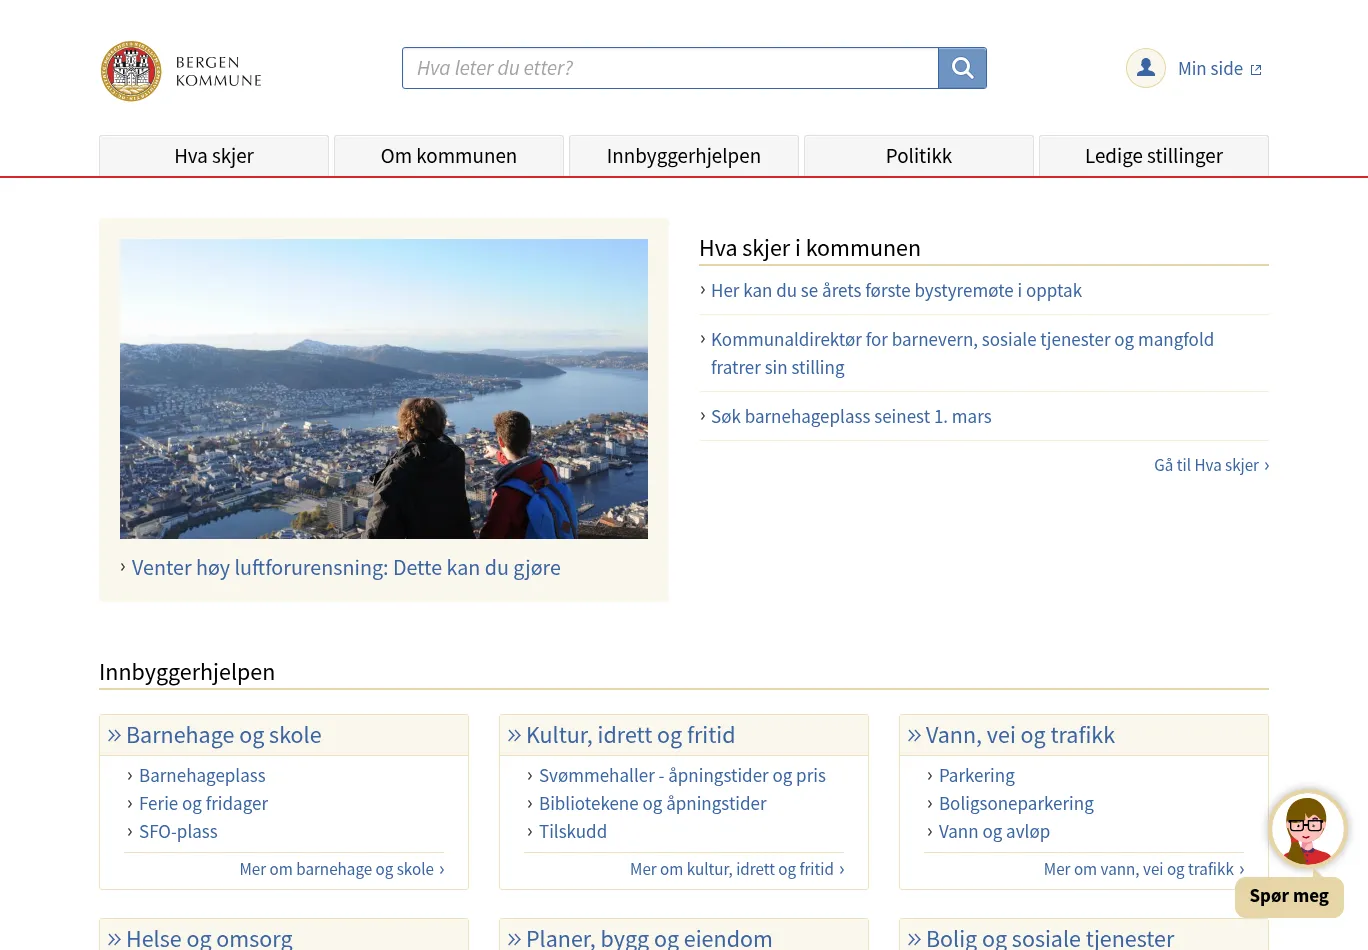
Task: Open 'Venter høy luftforurensning' article link
Action: click(x=346, y=568)
